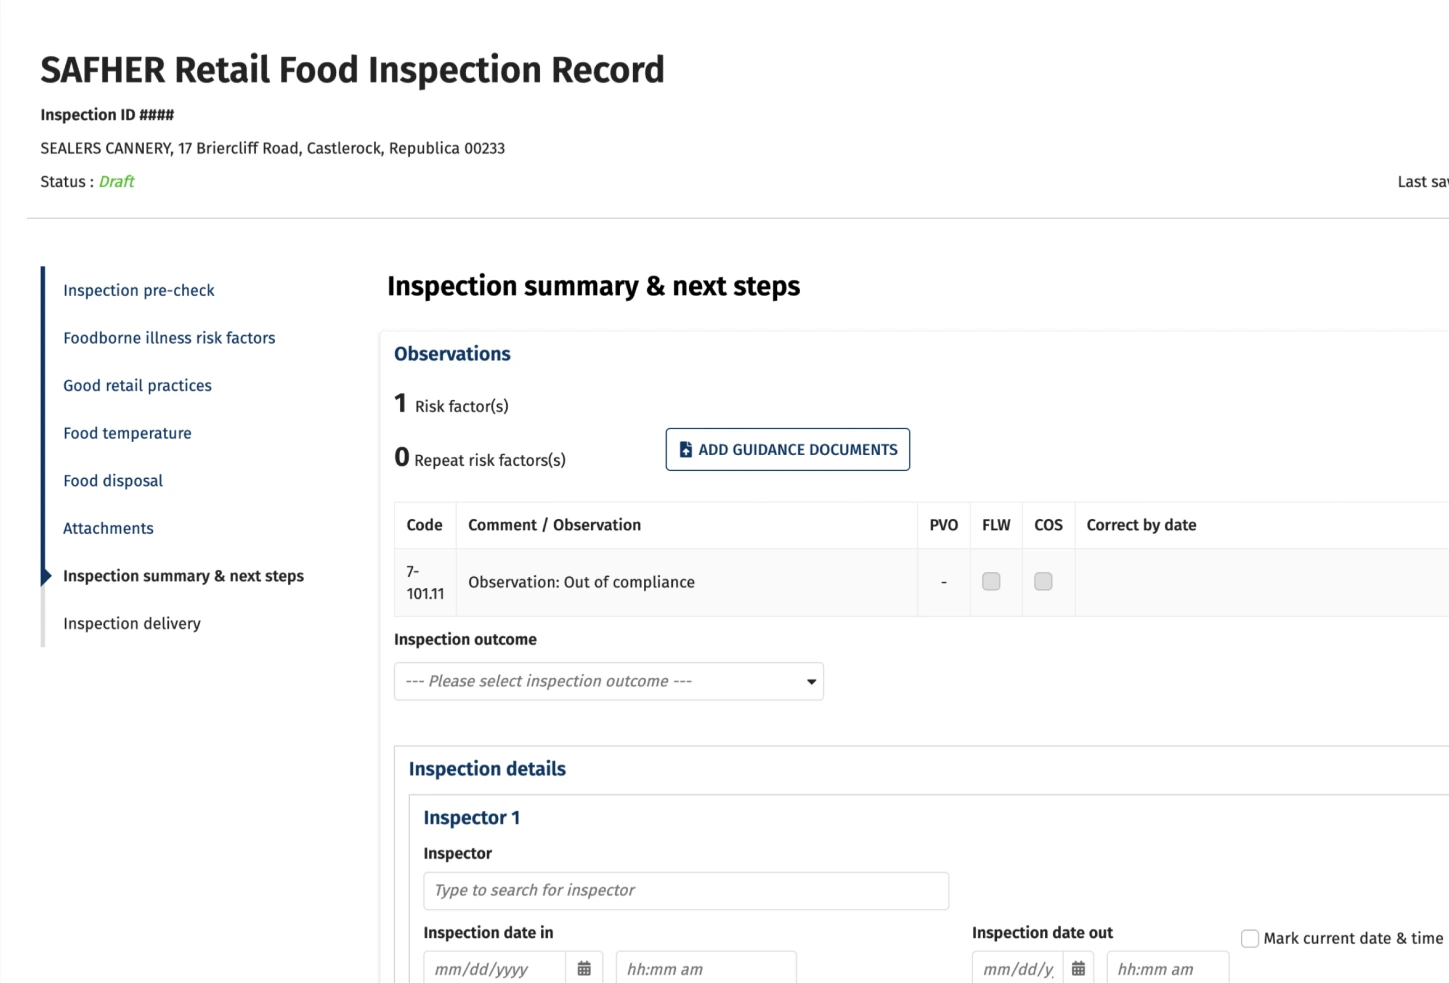
Task: Toggle the COS checkbox for code 7-101.11
Action: point(1043,581)
